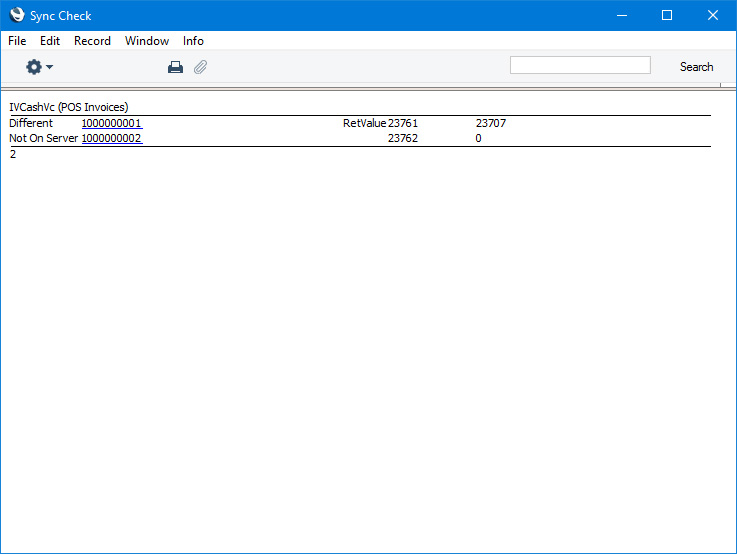Open the Info menu

pos(193,41)
